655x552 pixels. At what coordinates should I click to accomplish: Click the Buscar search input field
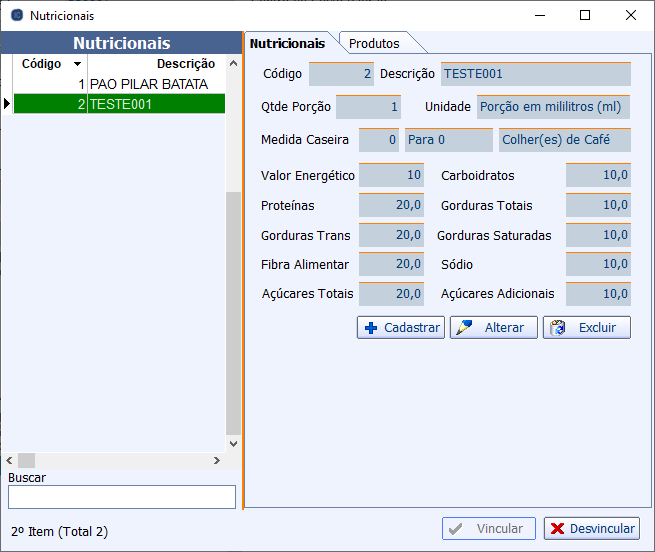[122, 497]
